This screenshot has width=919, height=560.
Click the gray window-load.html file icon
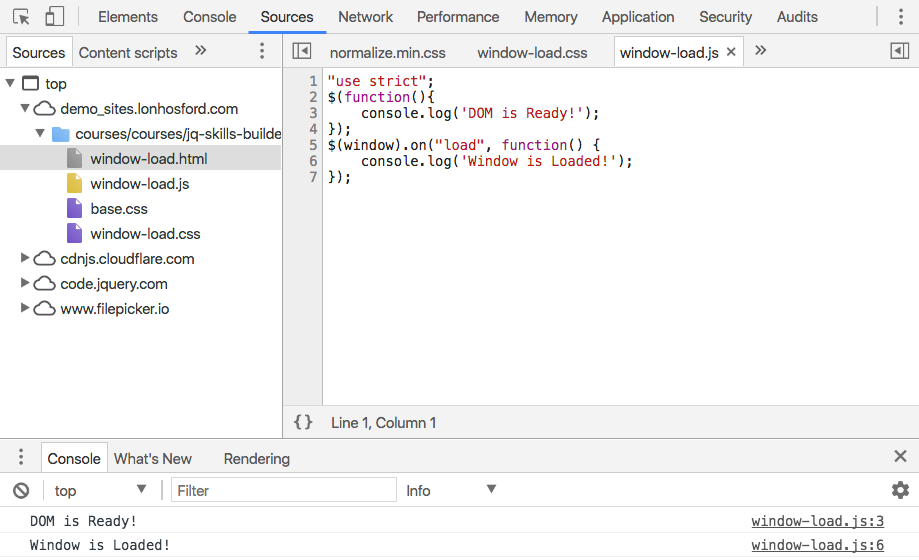(74, 158)
